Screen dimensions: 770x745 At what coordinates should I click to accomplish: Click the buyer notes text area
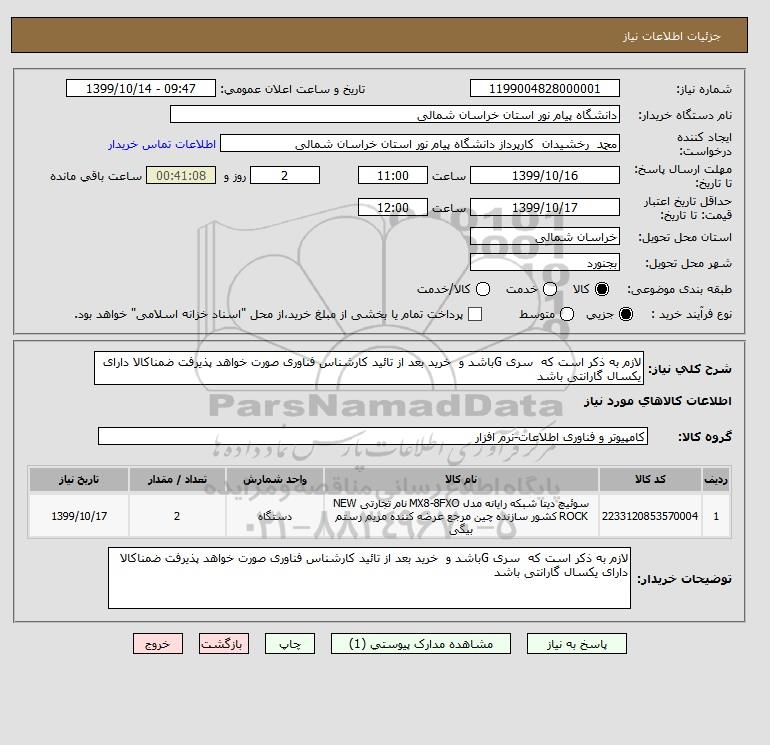(x=369, y=578)
